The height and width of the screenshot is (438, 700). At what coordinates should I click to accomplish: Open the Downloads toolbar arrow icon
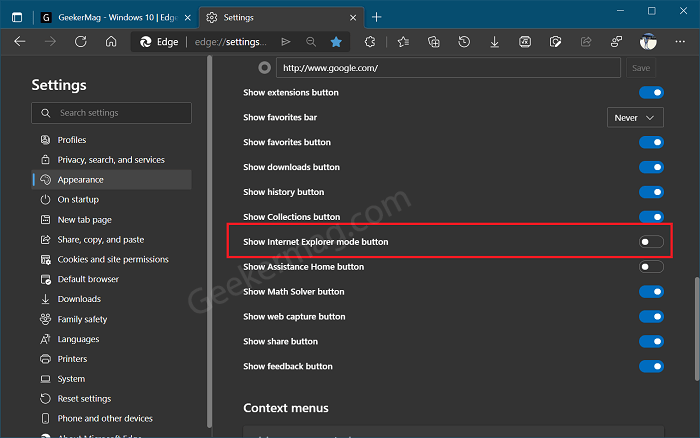point(494,42)
